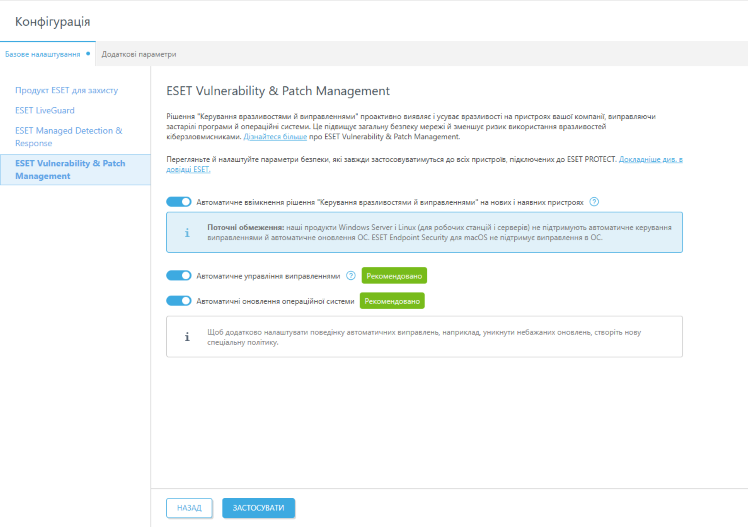Image resolution: width=748 pixels, height=527 pixels.
Task: Click Рекомендовано badge beside automatic patch management
Action: tap(394, 276)
